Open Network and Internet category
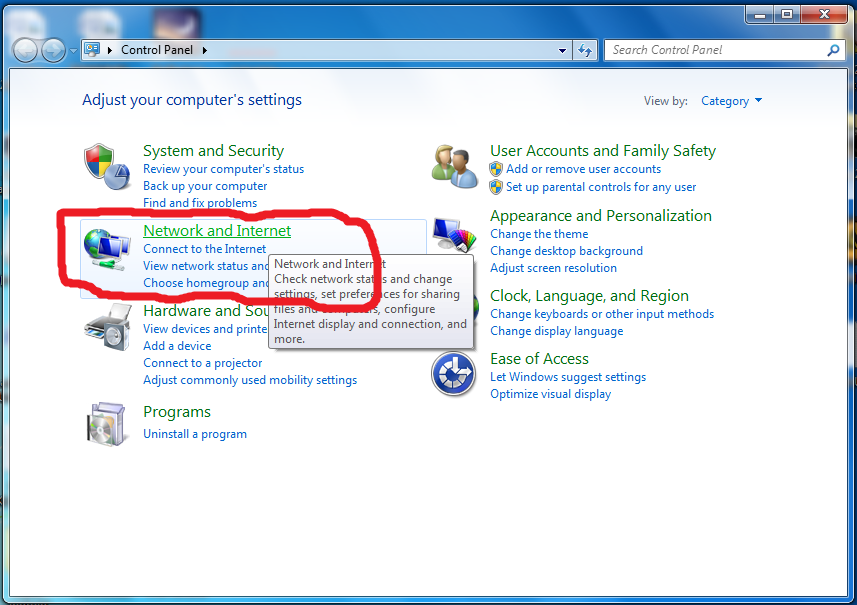 pyautogui.click(x=217, y=231)
